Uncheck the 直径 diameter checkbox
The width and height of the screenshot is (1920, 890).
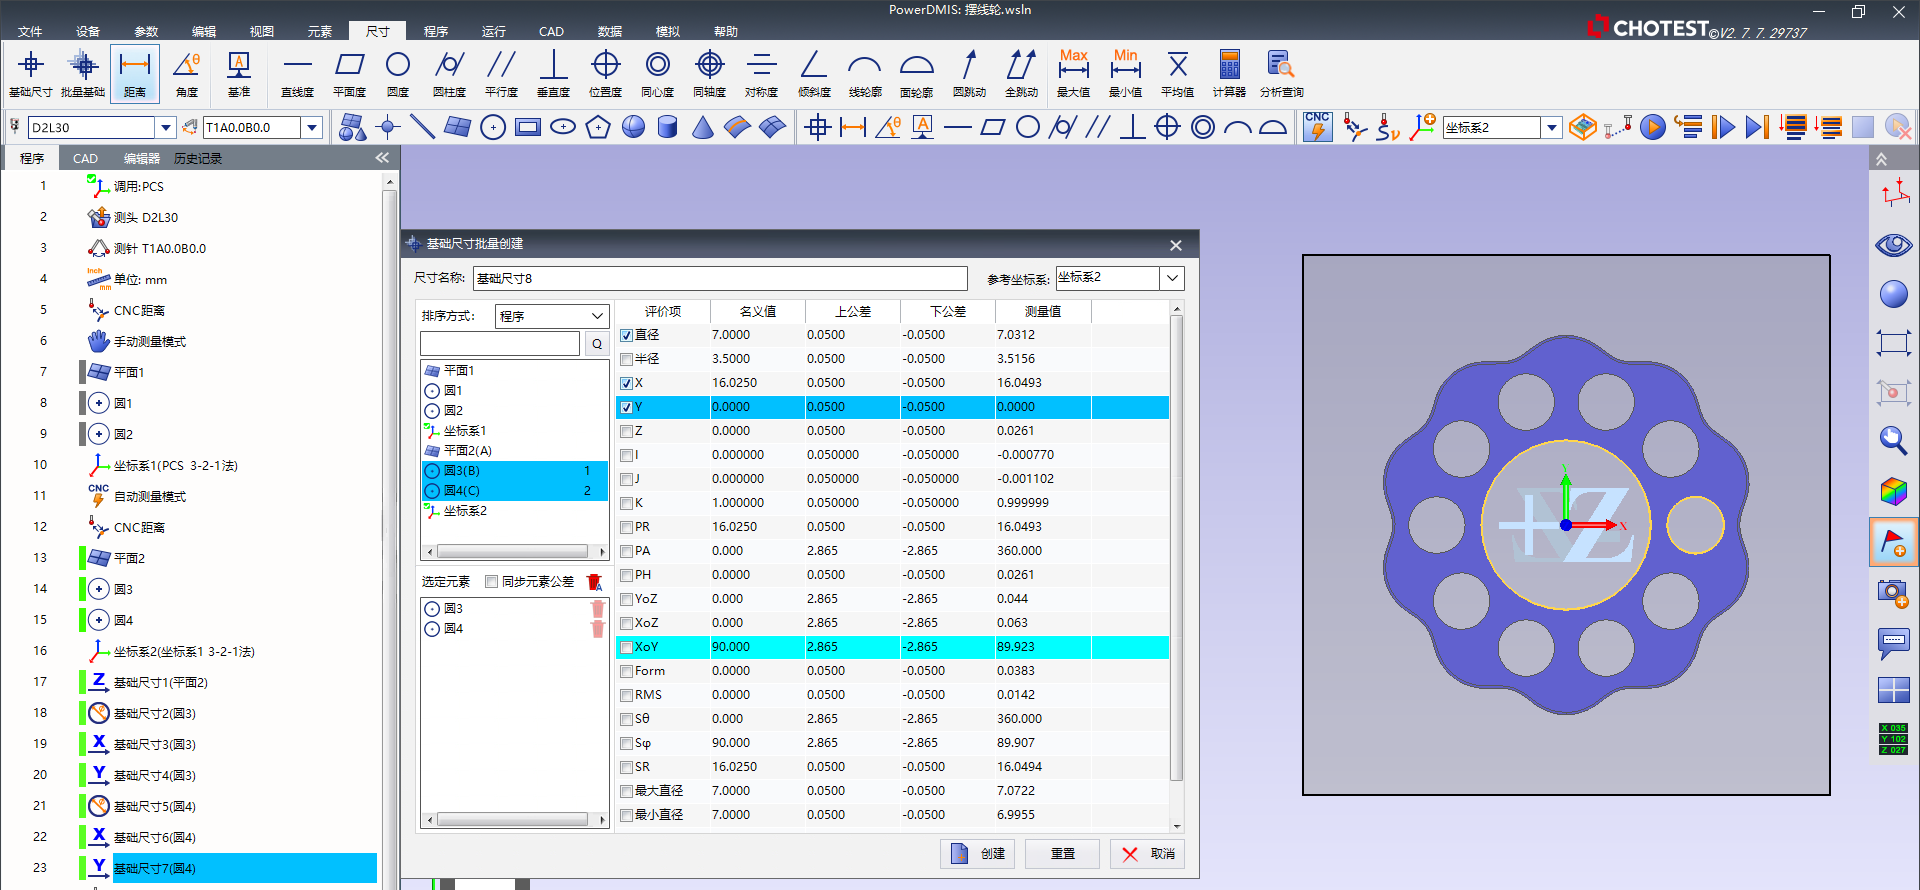pyautogui.click(x=626, y=336)
